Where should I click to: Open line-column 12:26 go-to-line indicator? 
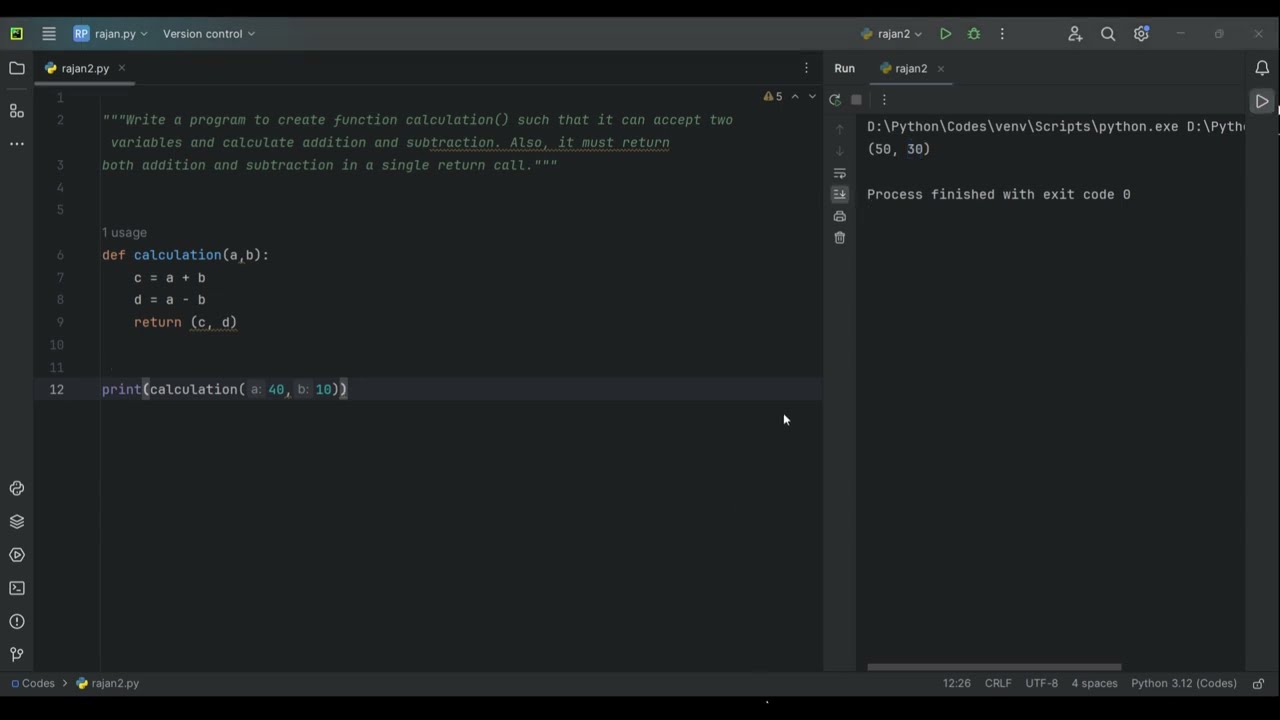pyautogui.click(x=956, y=683)
